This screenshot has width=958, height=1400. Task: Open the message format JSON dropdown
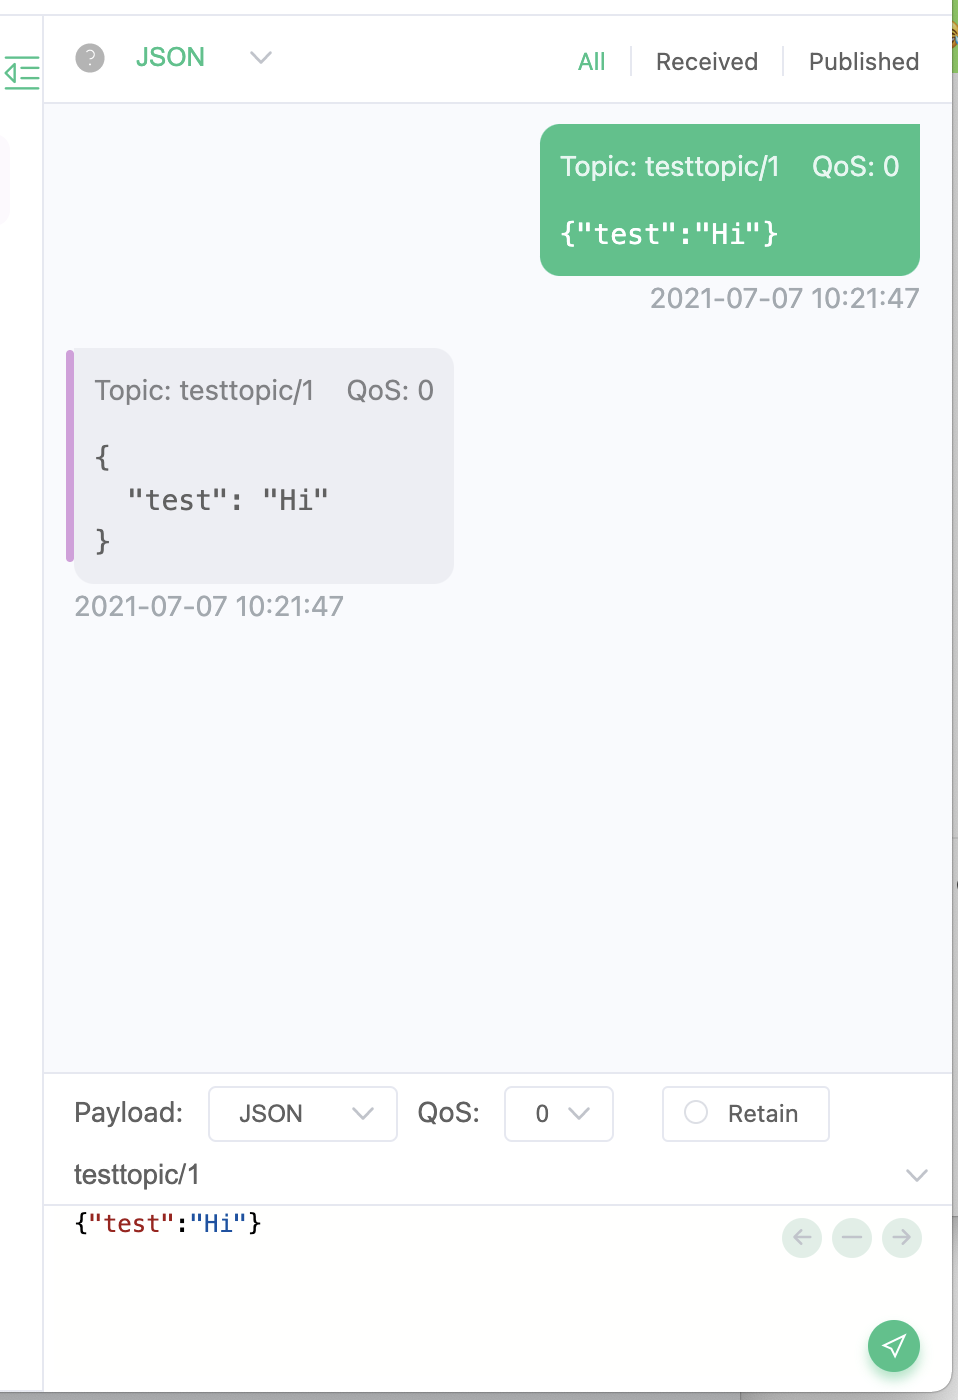(171, 58)
